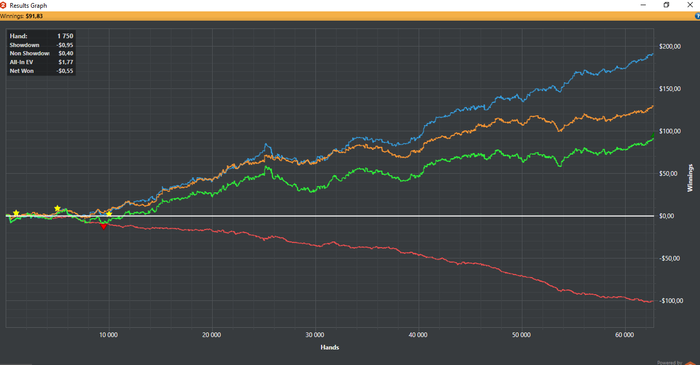Click the Winnings: $91,83 summary text
The height and width of the screenshot is (365, 700).
click(x=21, y=16)
